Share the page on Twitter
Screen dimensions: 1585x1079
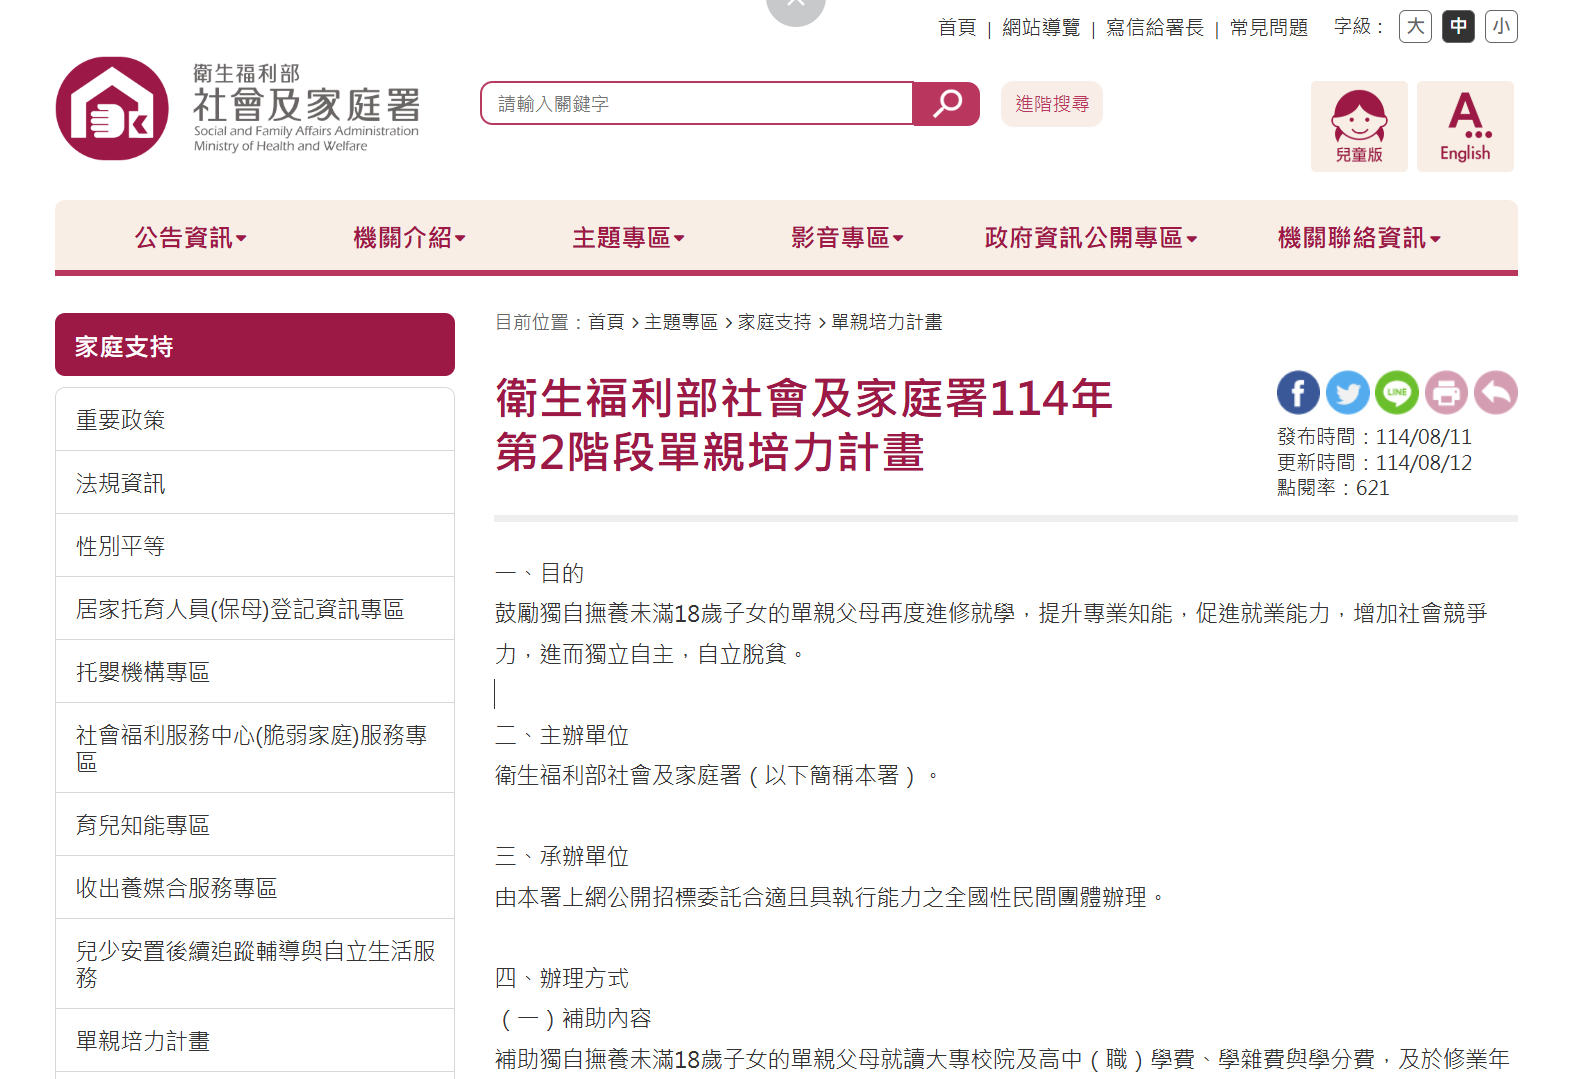[1347, 393]
